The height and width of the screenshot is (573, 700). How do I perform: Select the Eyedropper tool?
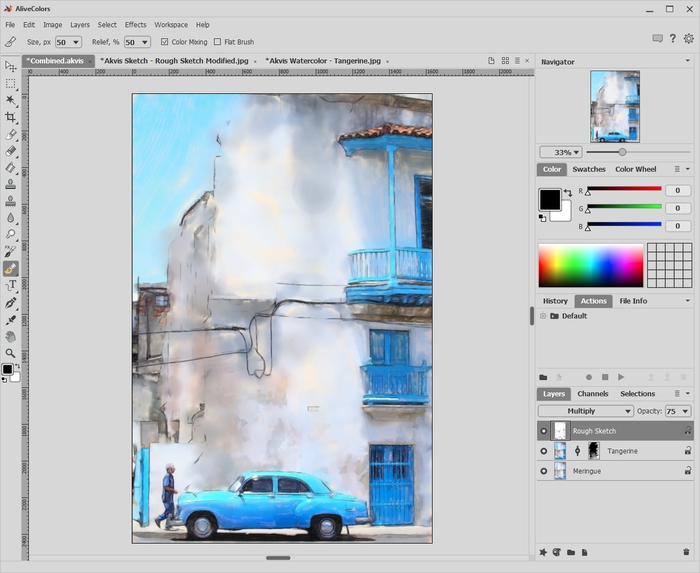click(x=10, y=320)
